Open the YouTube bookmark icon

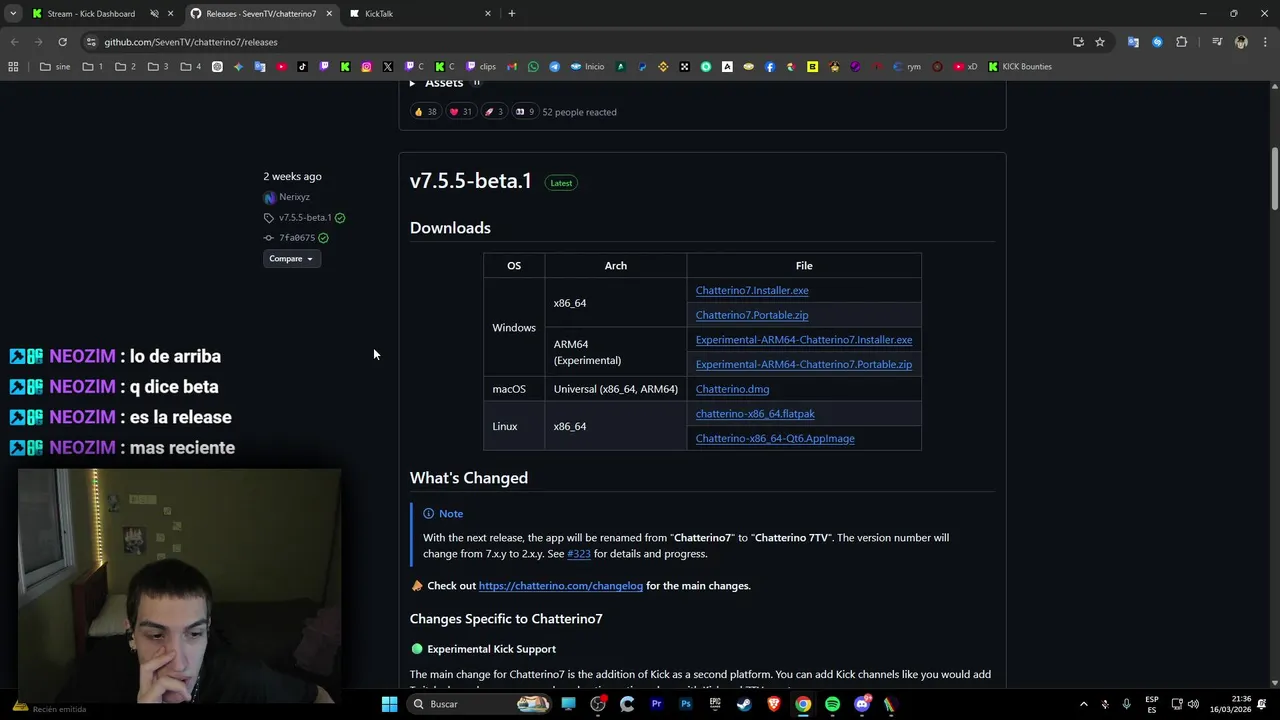pos(281,67)
